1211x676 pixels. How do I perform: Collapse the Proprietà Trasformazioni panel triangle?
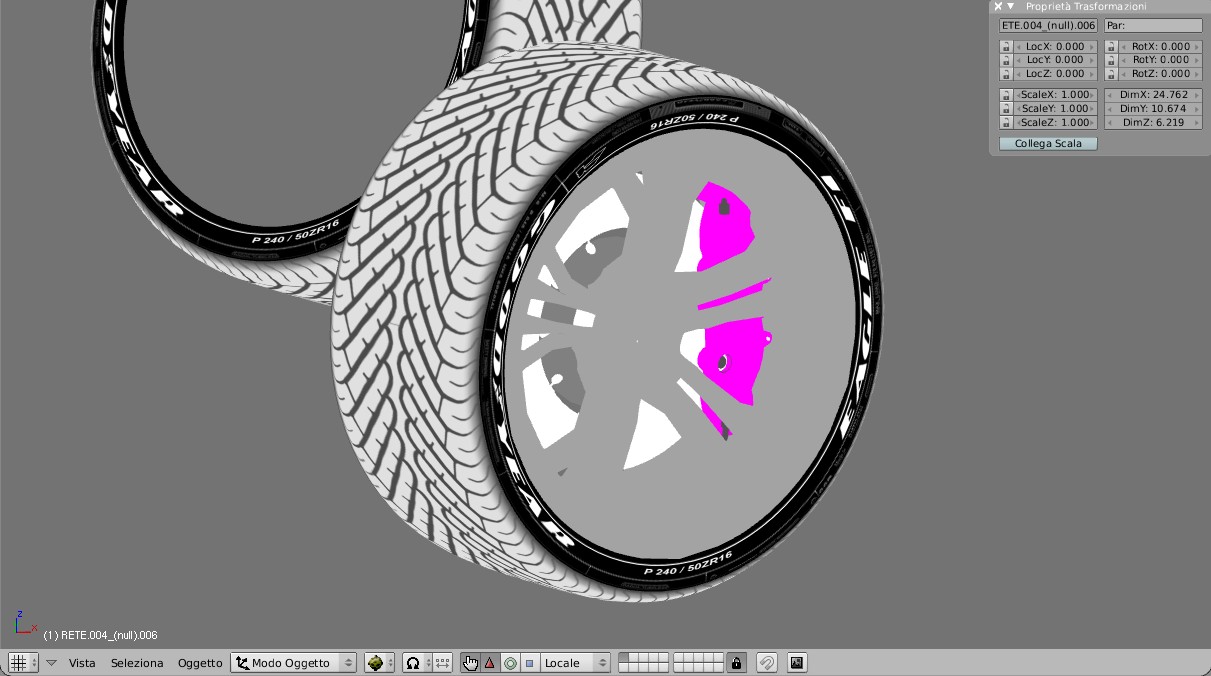click(1011, 6)
